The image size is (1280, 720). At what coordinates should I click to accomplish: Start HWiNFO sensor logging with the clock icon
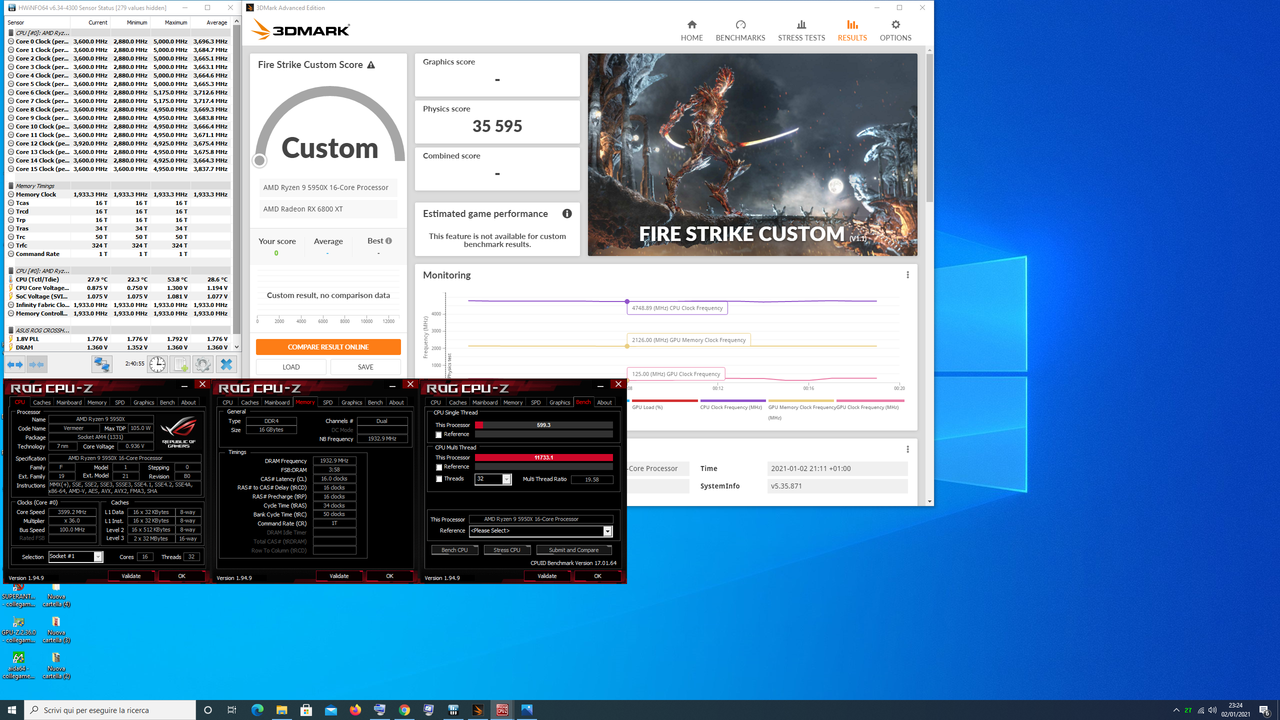coord(157,364)
